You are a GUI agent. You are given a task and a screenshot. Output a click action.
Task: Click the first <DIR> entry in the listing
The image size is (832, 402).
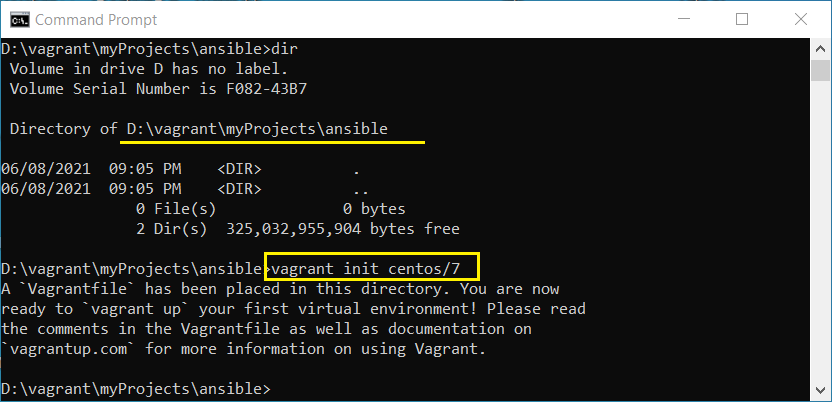click(x=239, y=169)
